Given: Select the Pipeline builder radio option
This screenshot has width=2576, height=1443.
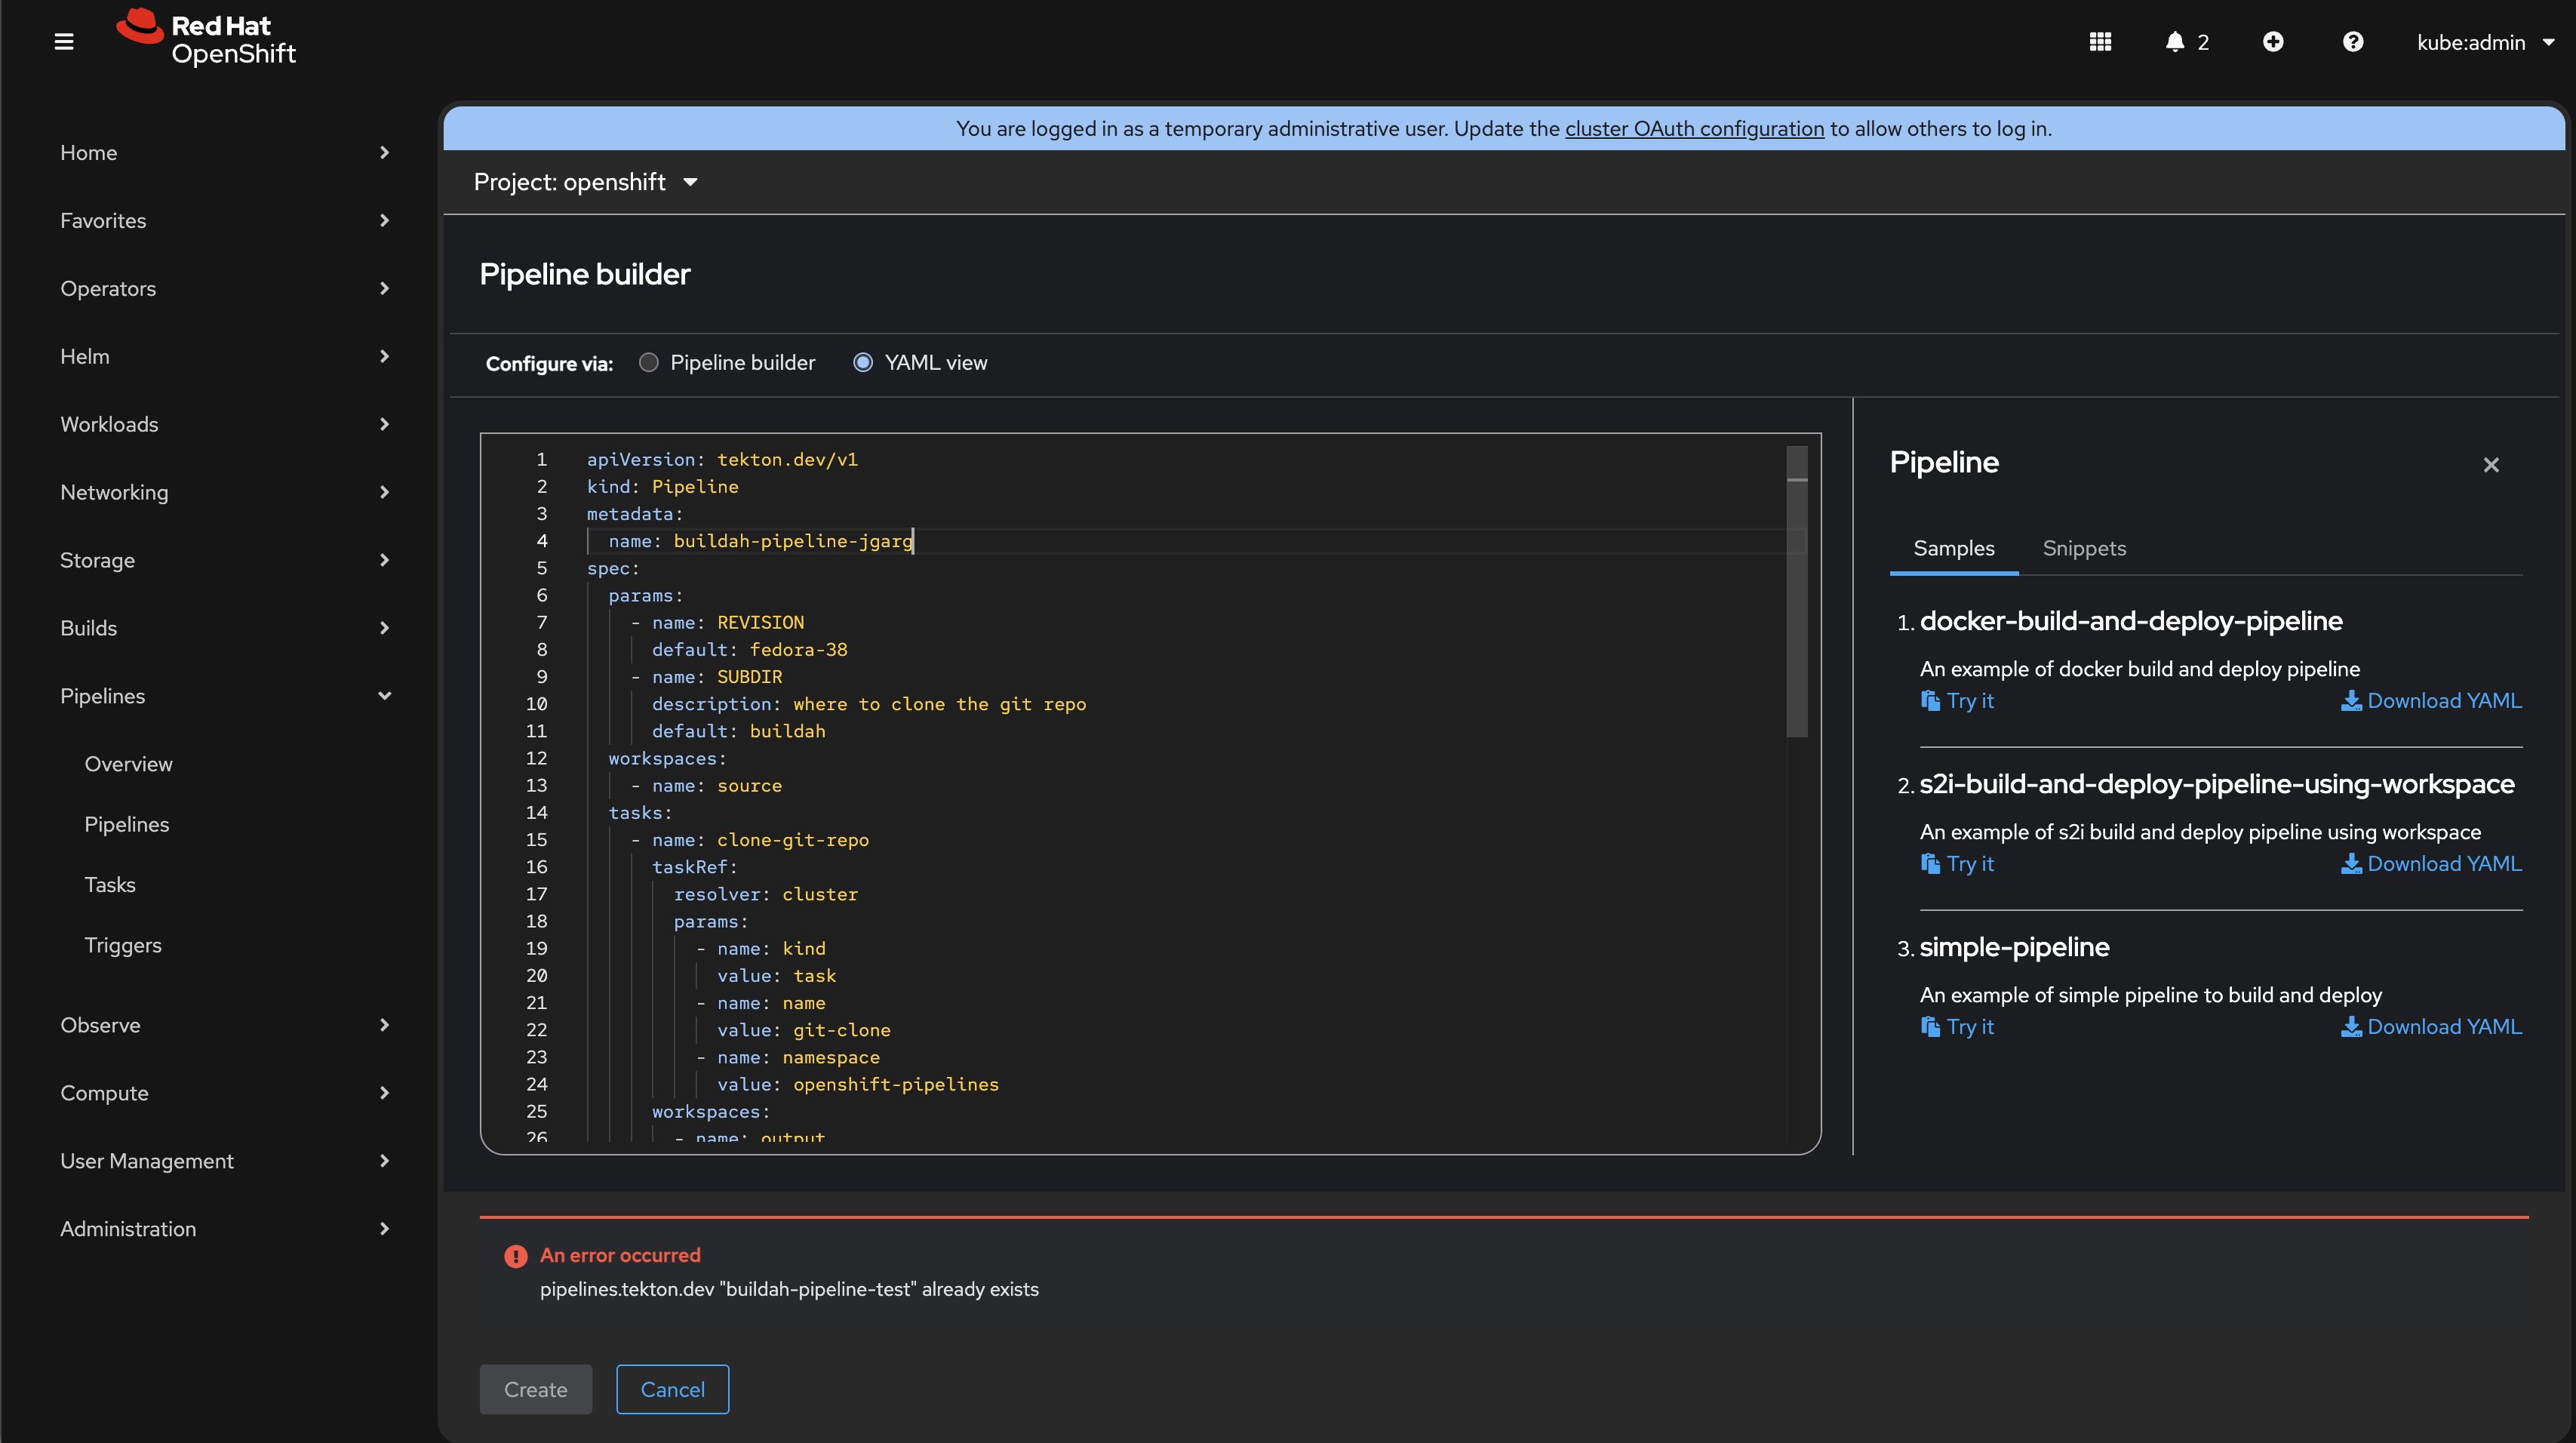Looking at the screenshot, I should click(x=649, y=363).
